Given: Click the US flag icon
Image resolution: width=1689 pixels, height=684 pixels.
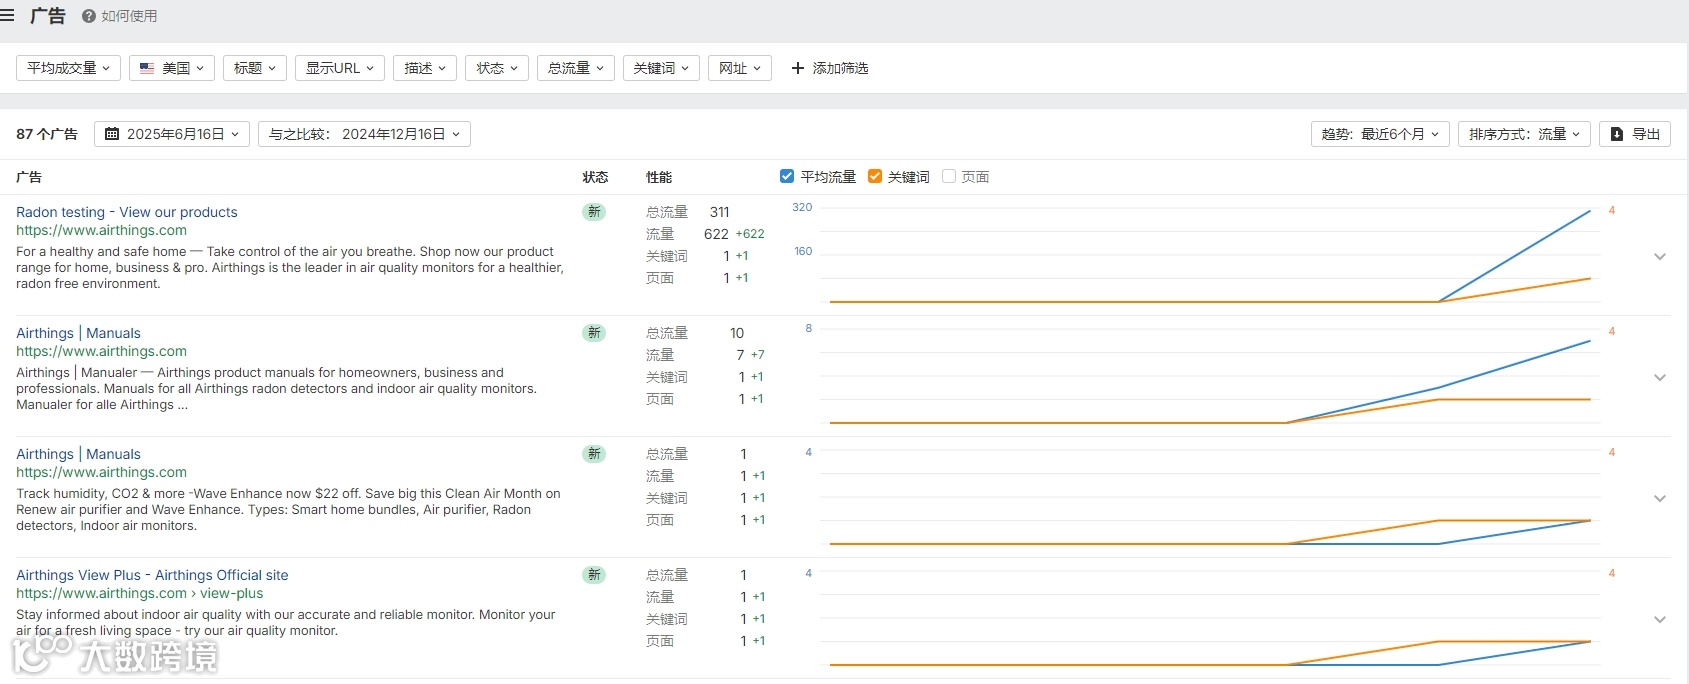Looking at the screenshot, I should point(147,68).
